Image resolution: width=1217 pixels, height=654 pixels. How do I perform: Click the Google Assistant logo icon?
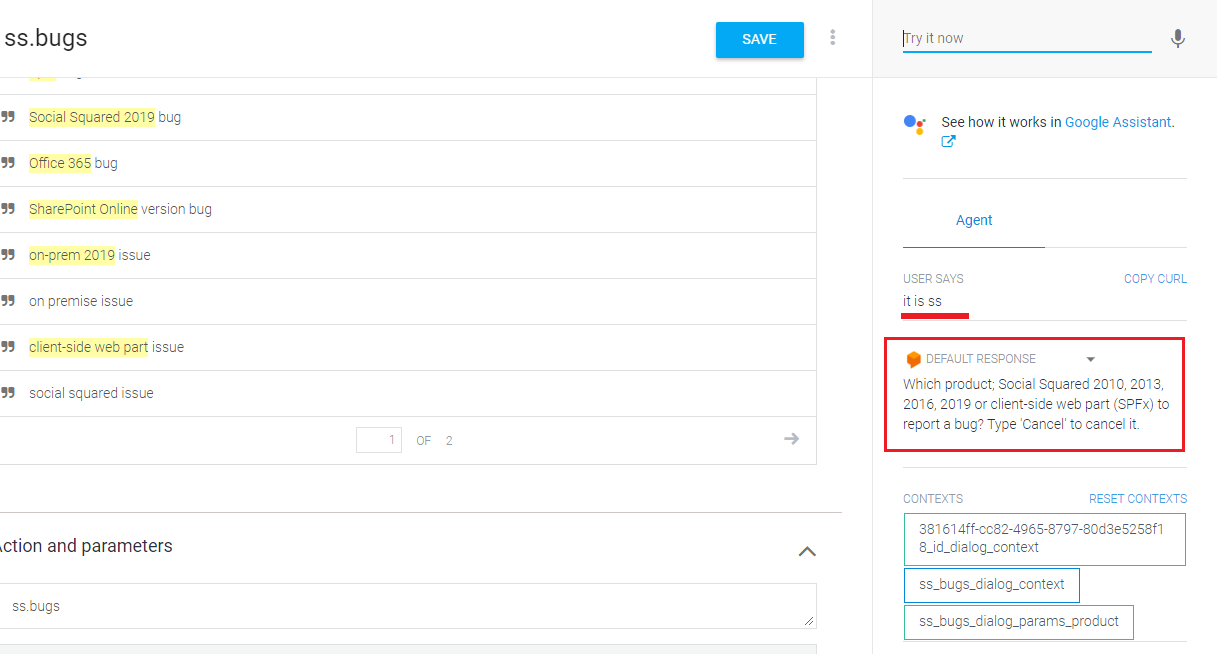(x=914, y=124)
